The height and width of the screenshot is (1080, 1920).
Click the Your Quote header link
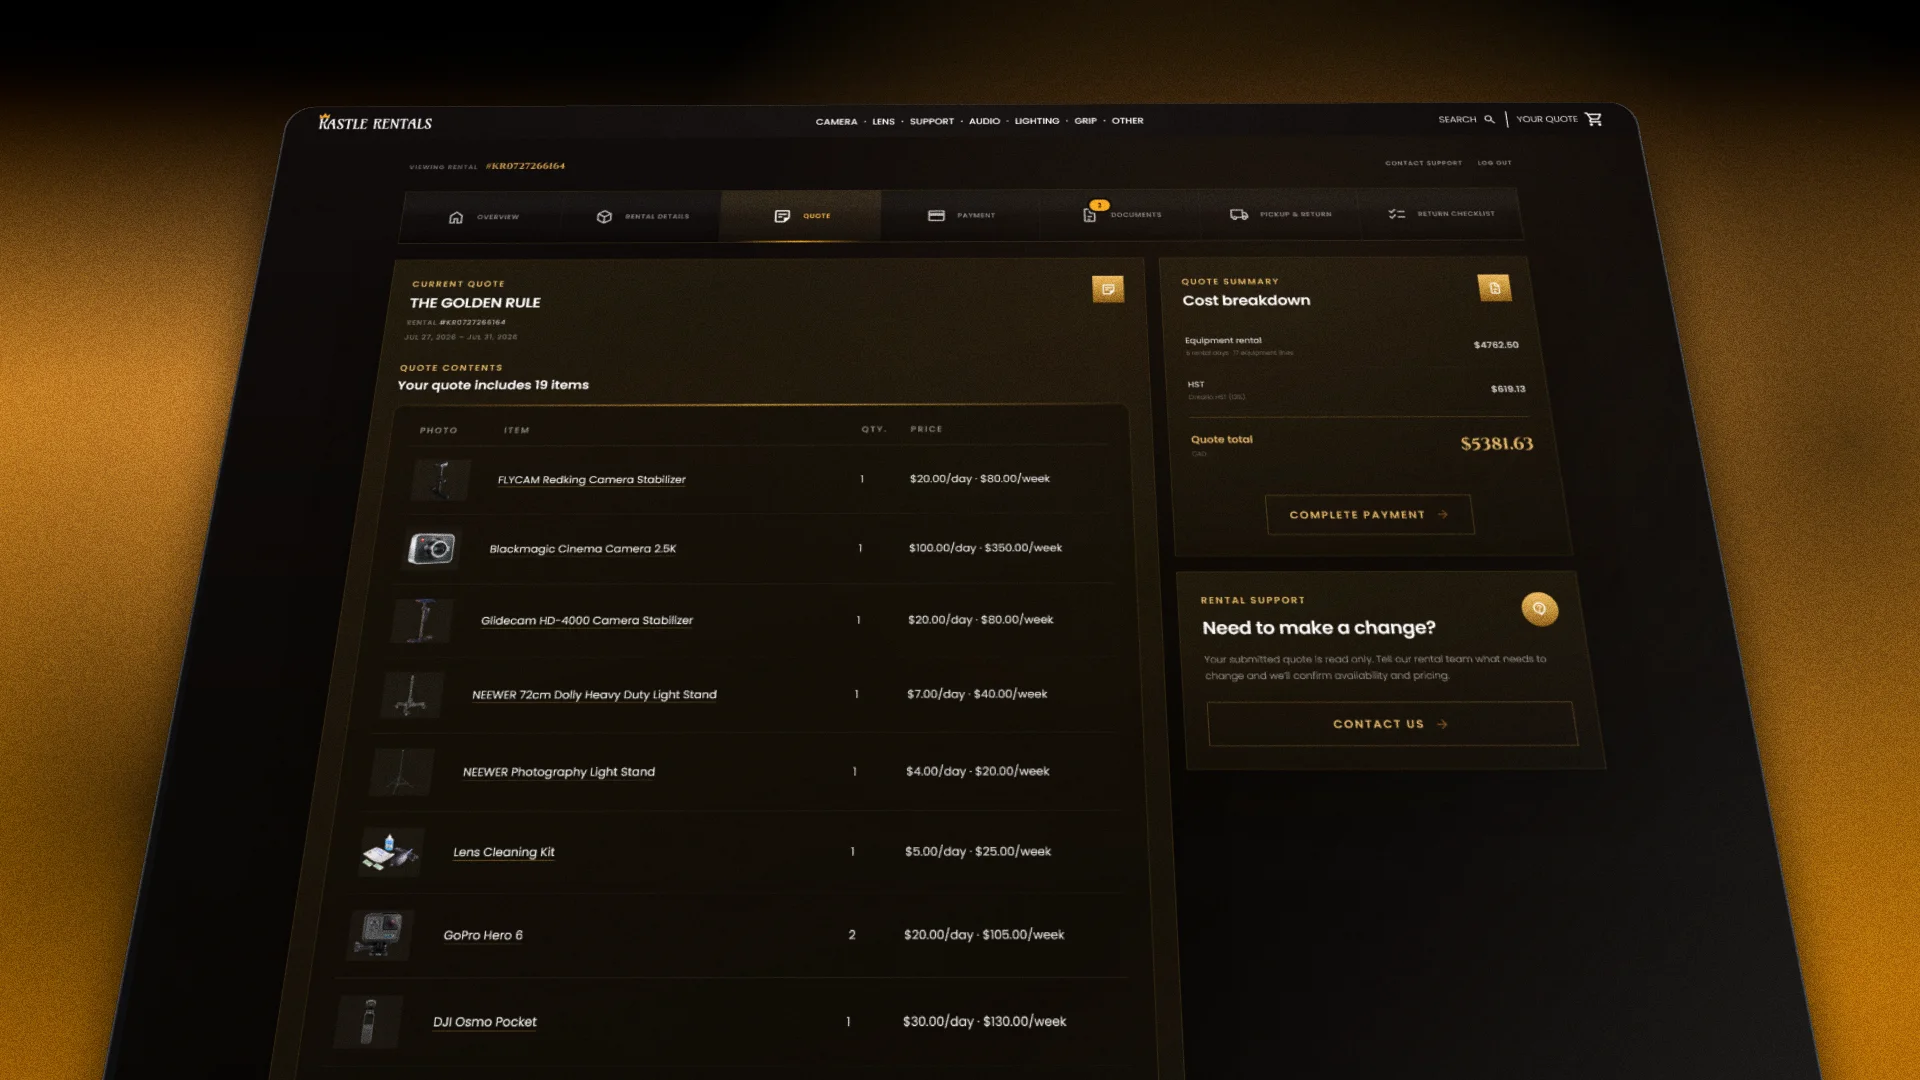click(x=1547, y=119)
